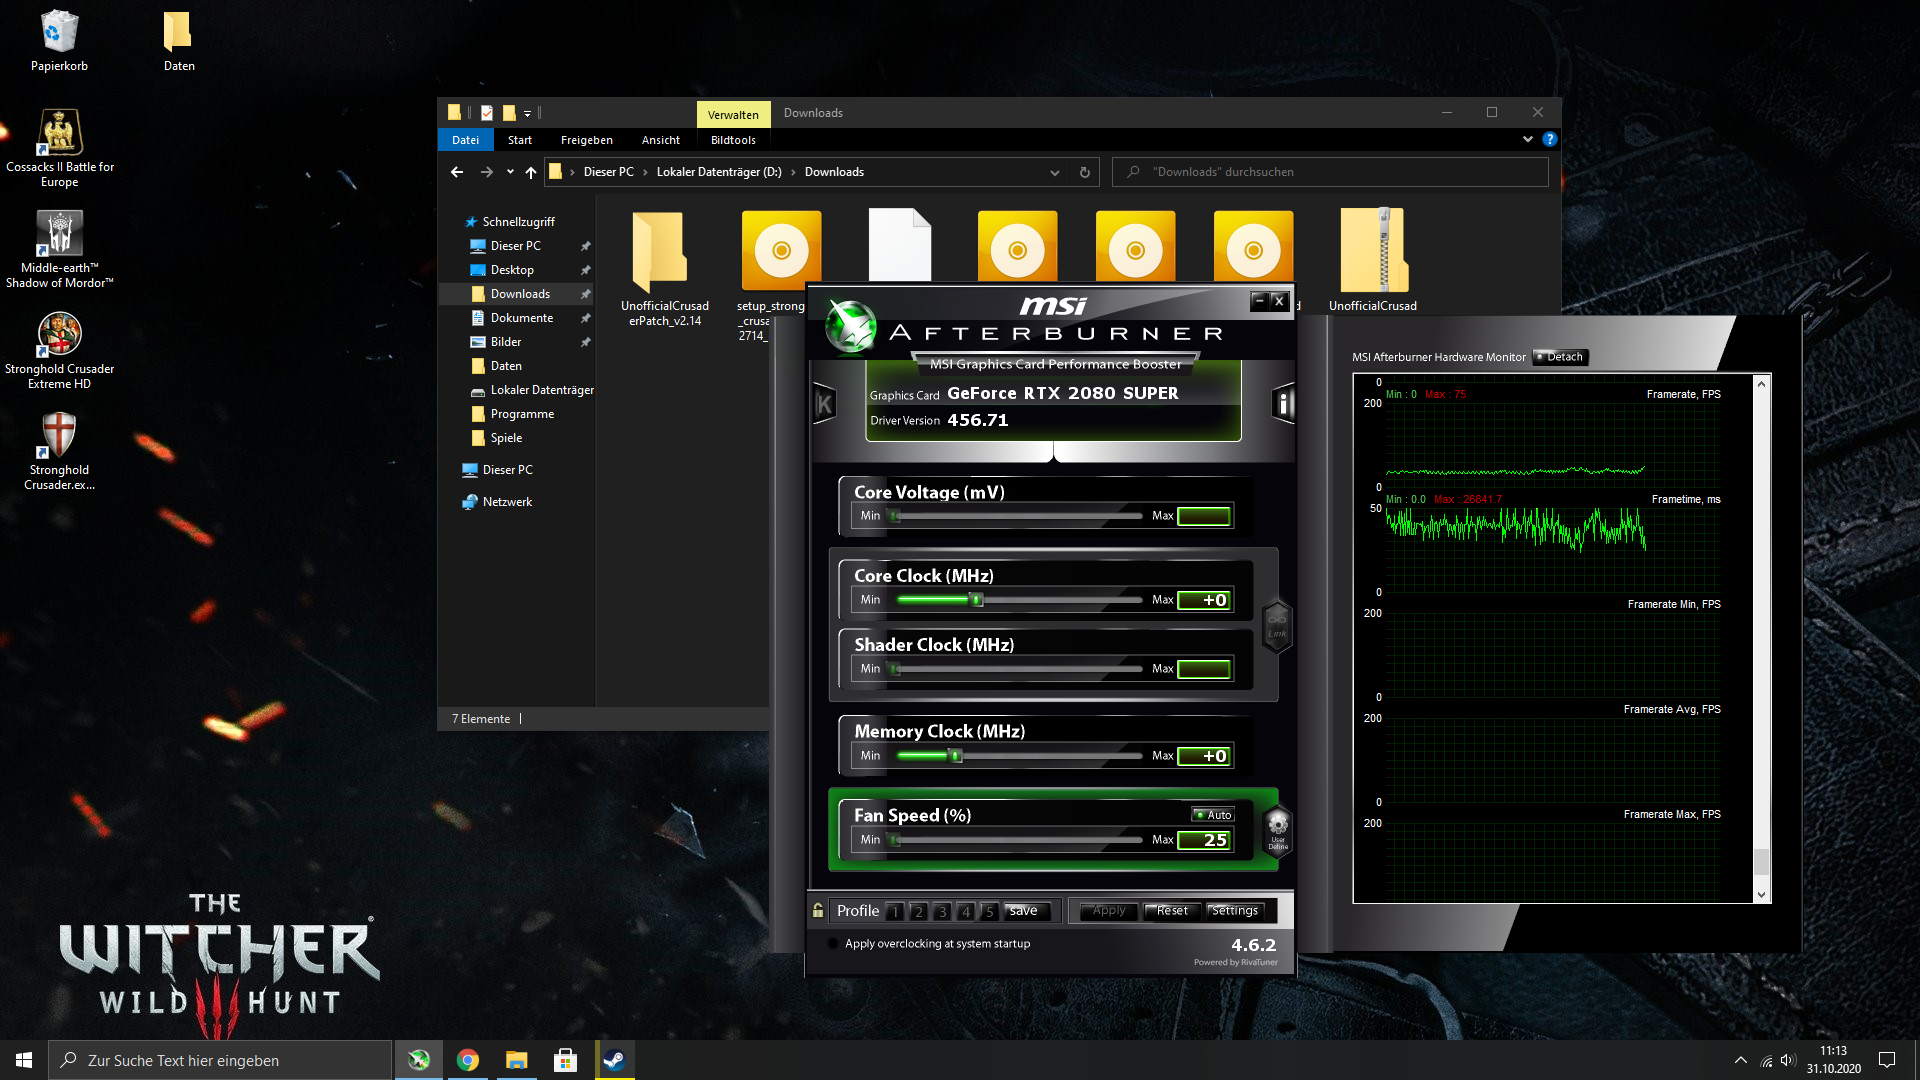This screenshot has width=1920, height=1080.
Task: Expand the address bar history dropdown
Action: 1054,172
